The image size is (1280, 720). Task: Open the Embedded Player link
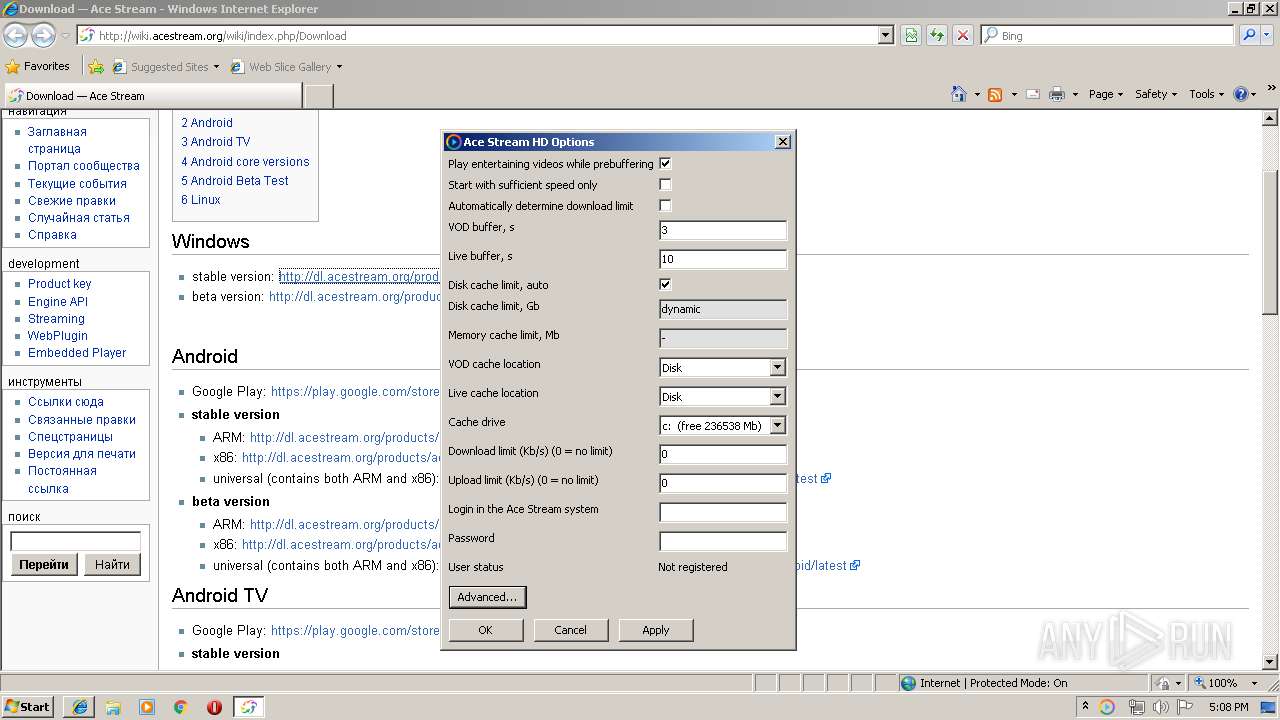[77, 353]
